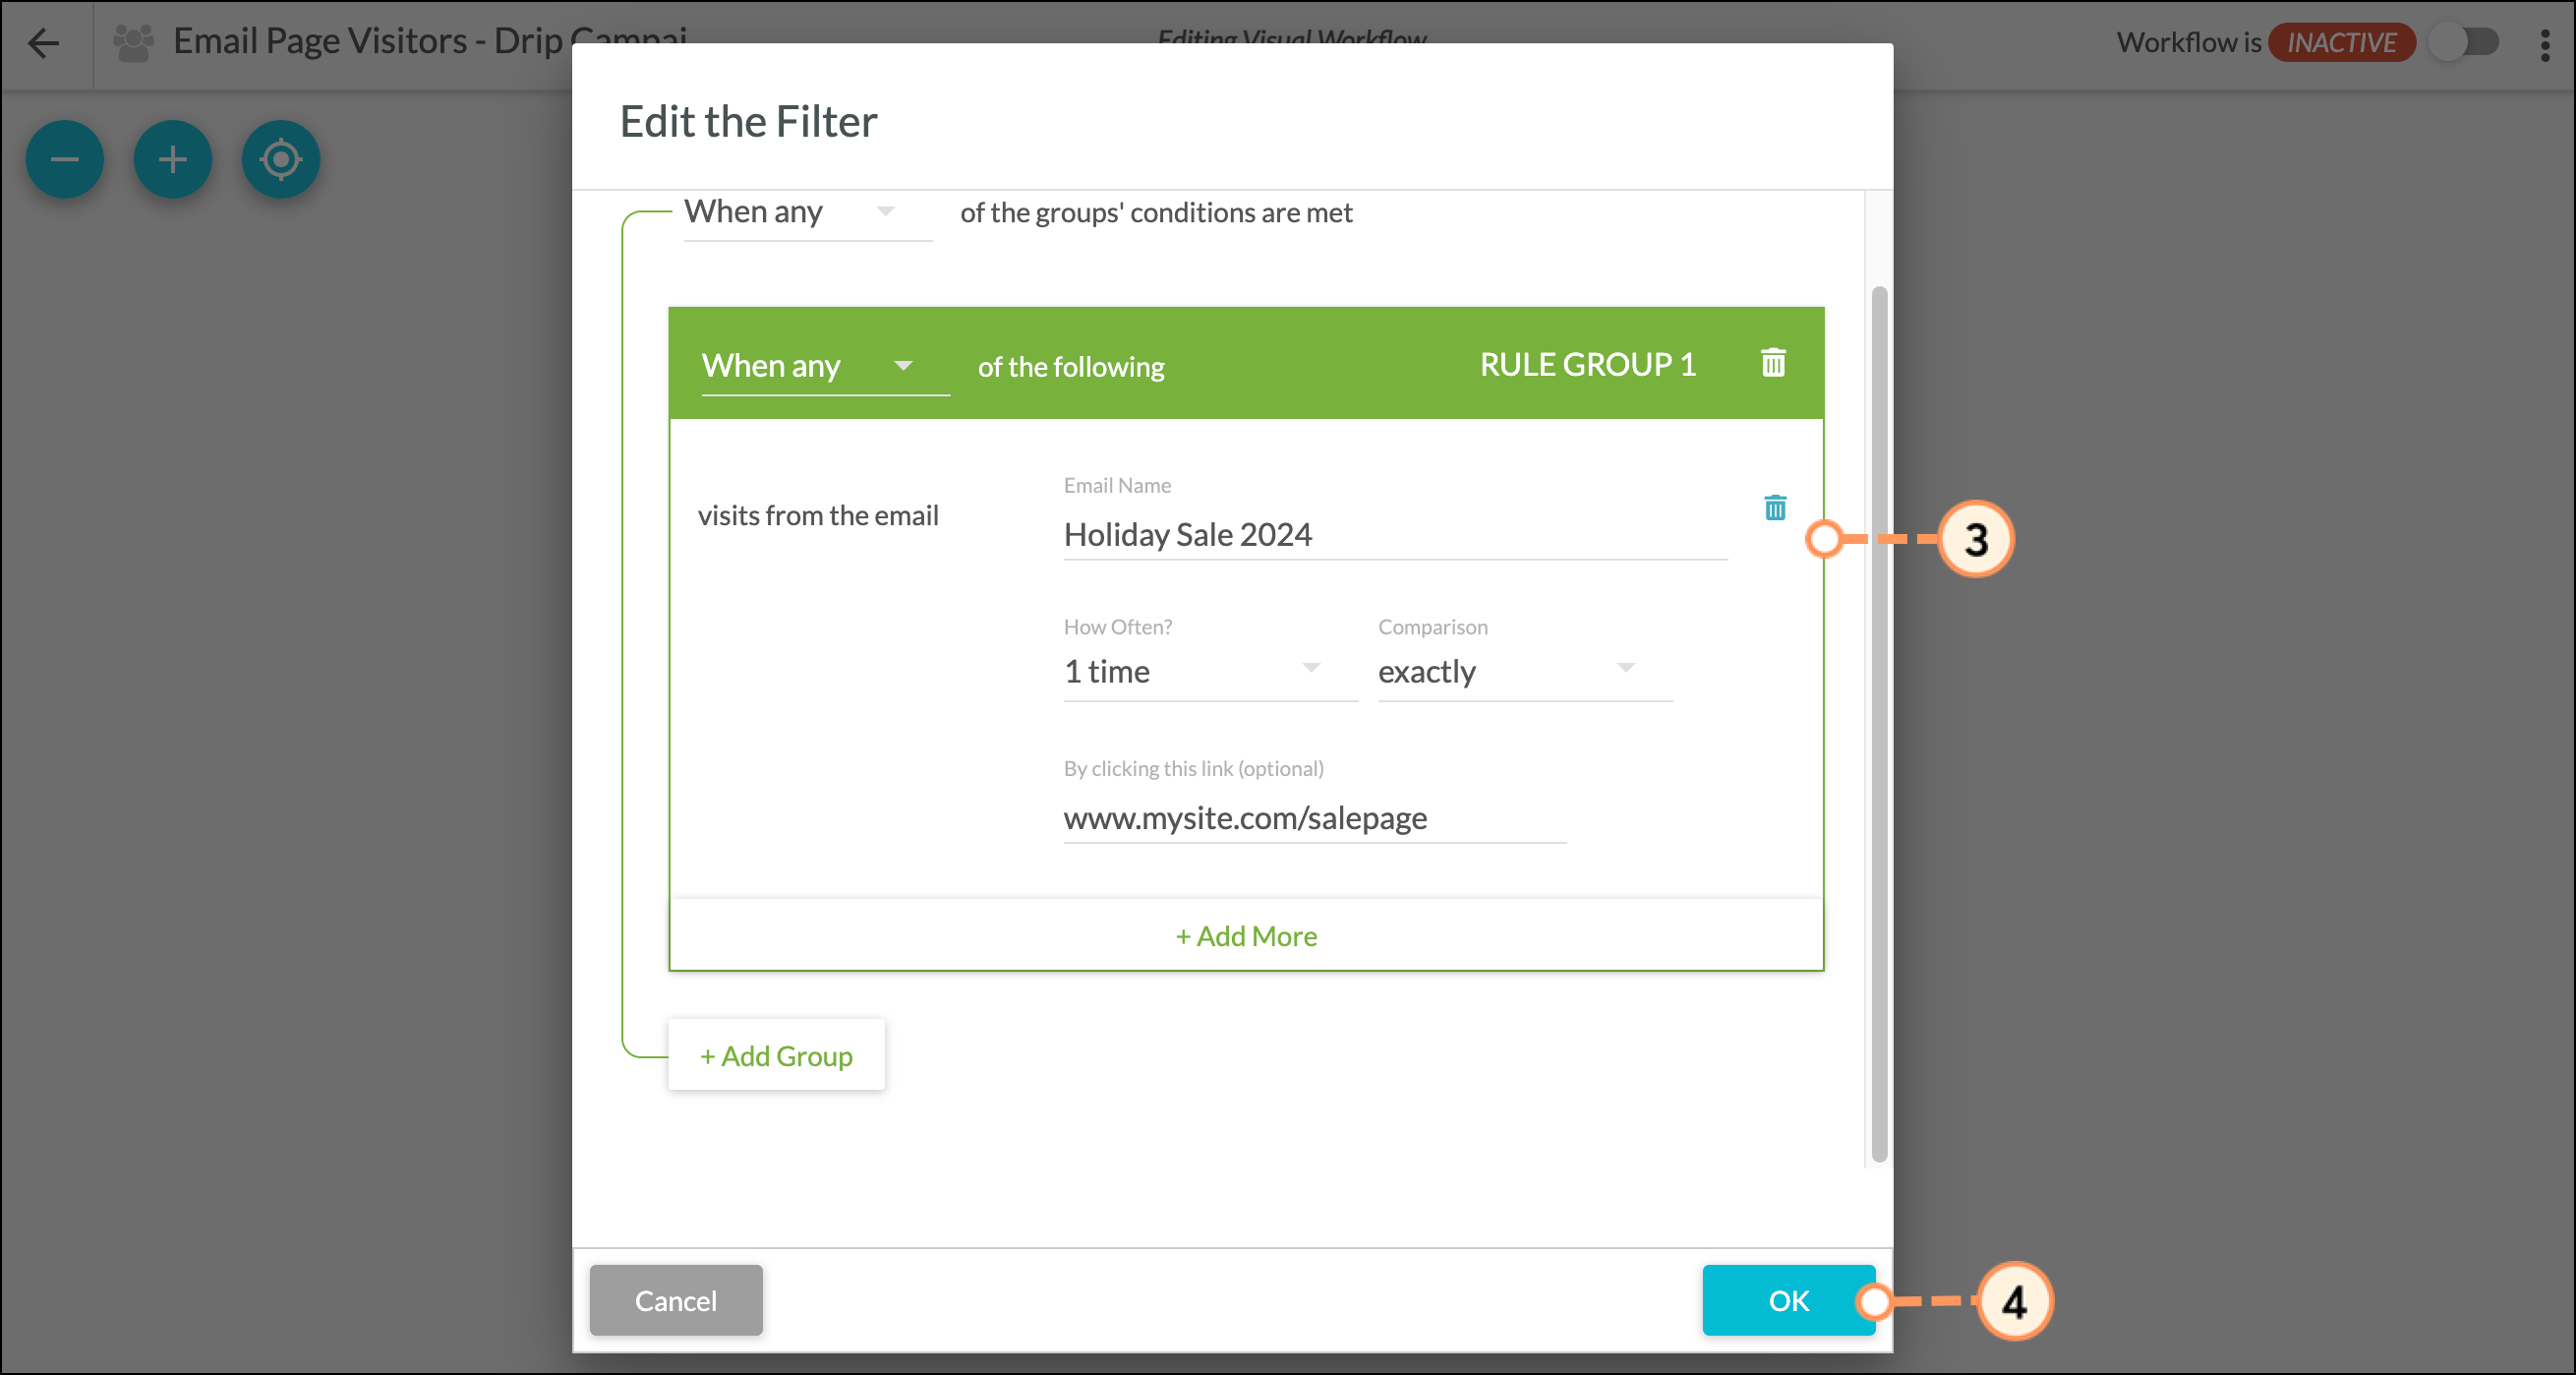
Task: Expand the How Often dropdown
Action: pyautogui.click(x=1210, y=671)
